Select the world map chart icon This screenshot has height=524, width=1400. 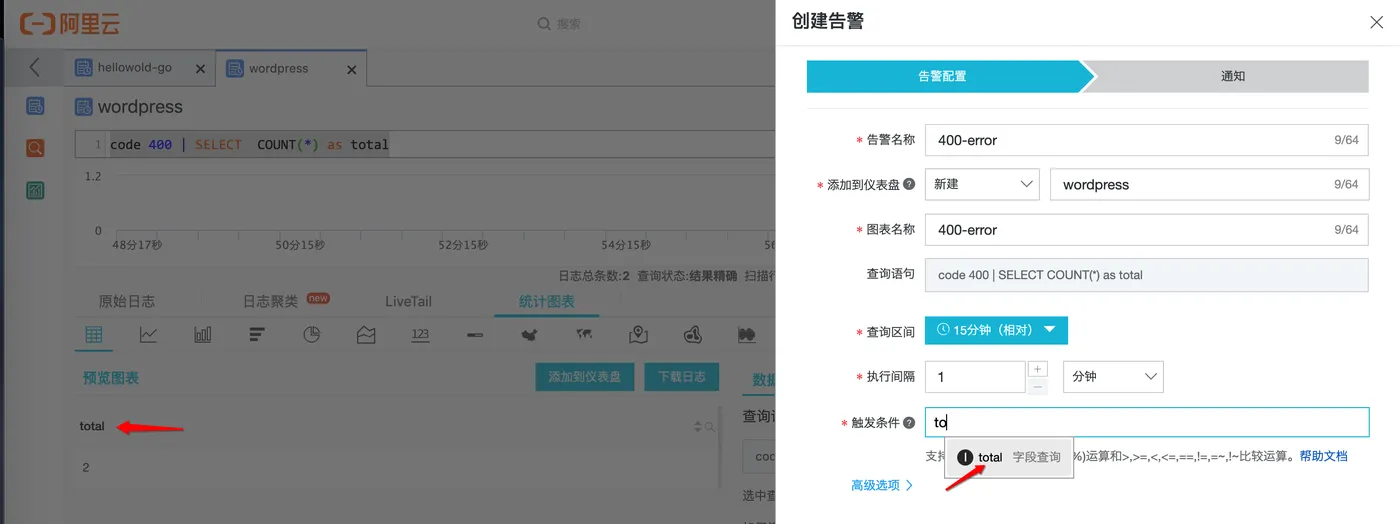click(584, 335)
